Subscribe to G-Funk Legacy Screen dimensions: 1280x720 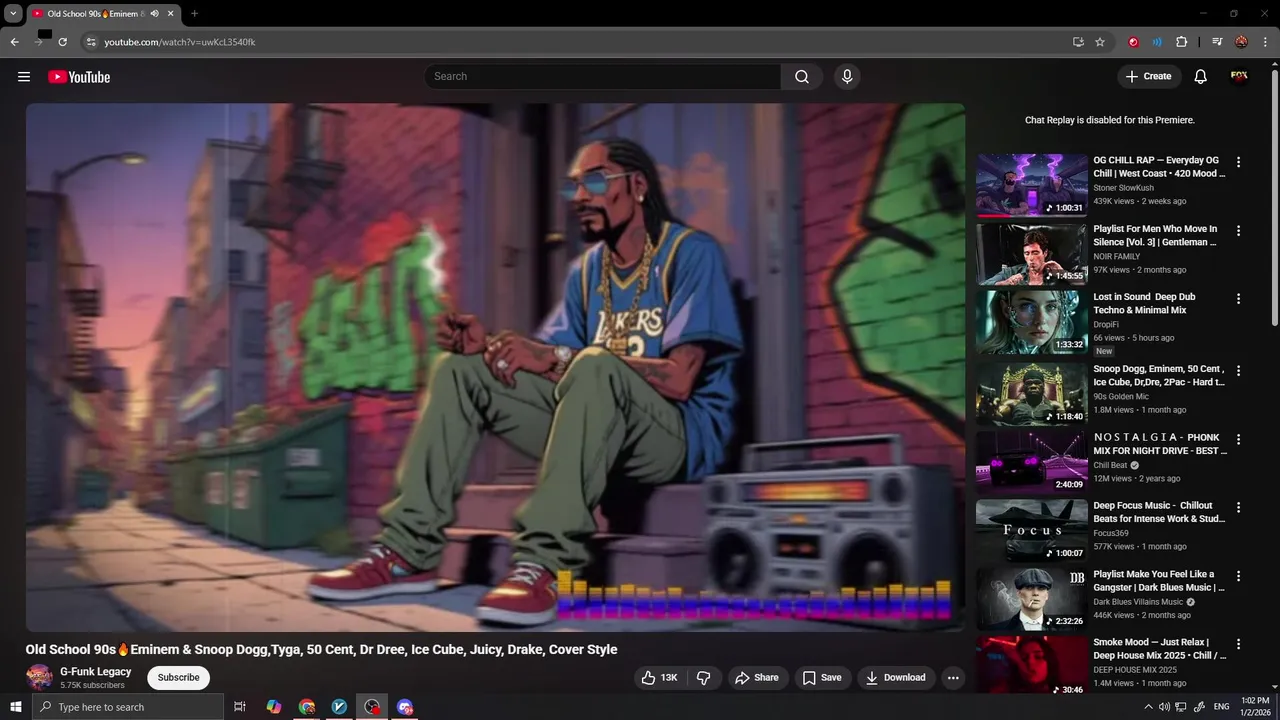coord(178,677)
